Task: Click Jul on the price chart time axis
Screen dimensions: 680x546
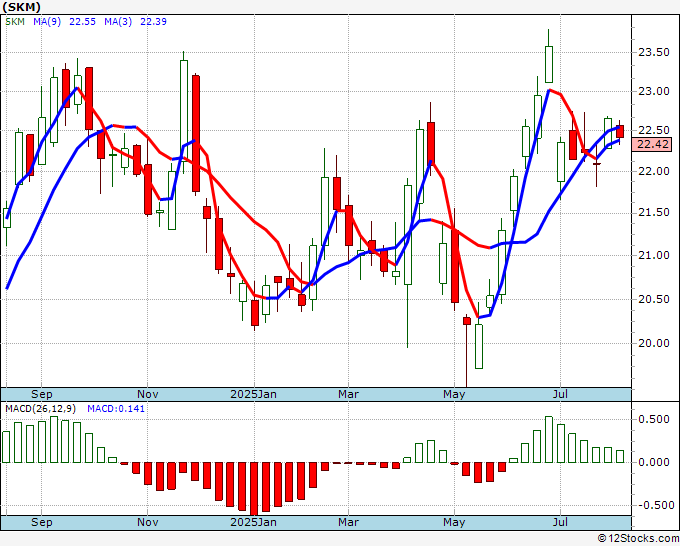Action: tap(560, 394)
